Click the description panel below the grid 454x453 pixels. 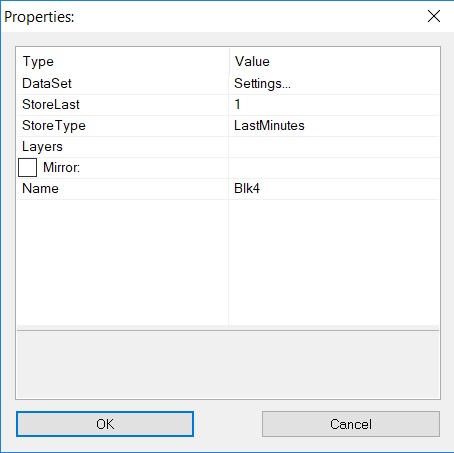coord(228,365)
